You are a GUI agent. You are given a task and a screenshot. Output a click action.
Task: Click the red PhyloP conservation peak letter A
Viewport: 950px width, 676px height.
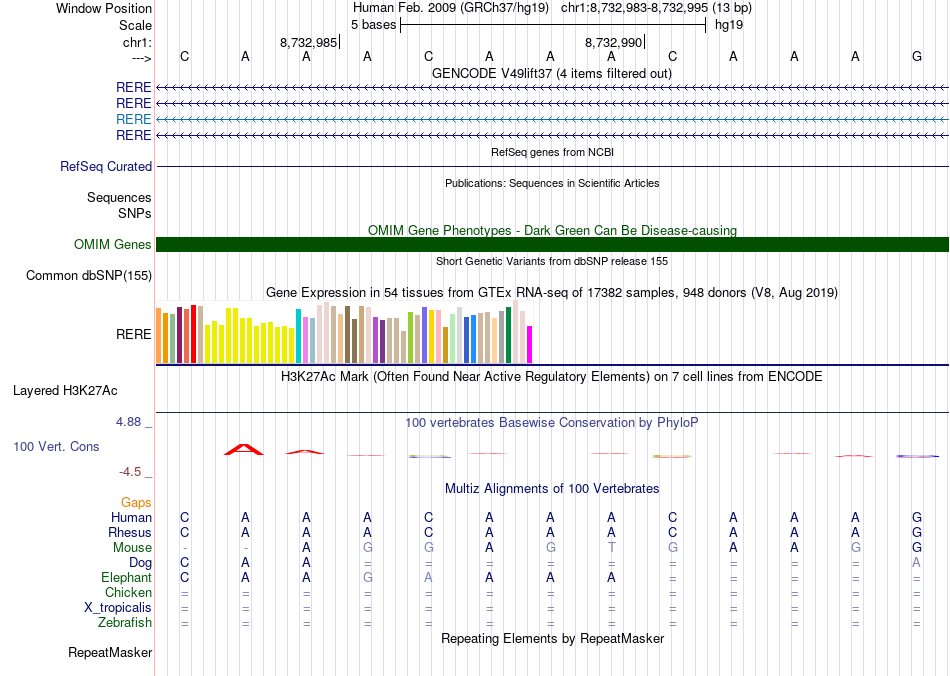[244, 449]
